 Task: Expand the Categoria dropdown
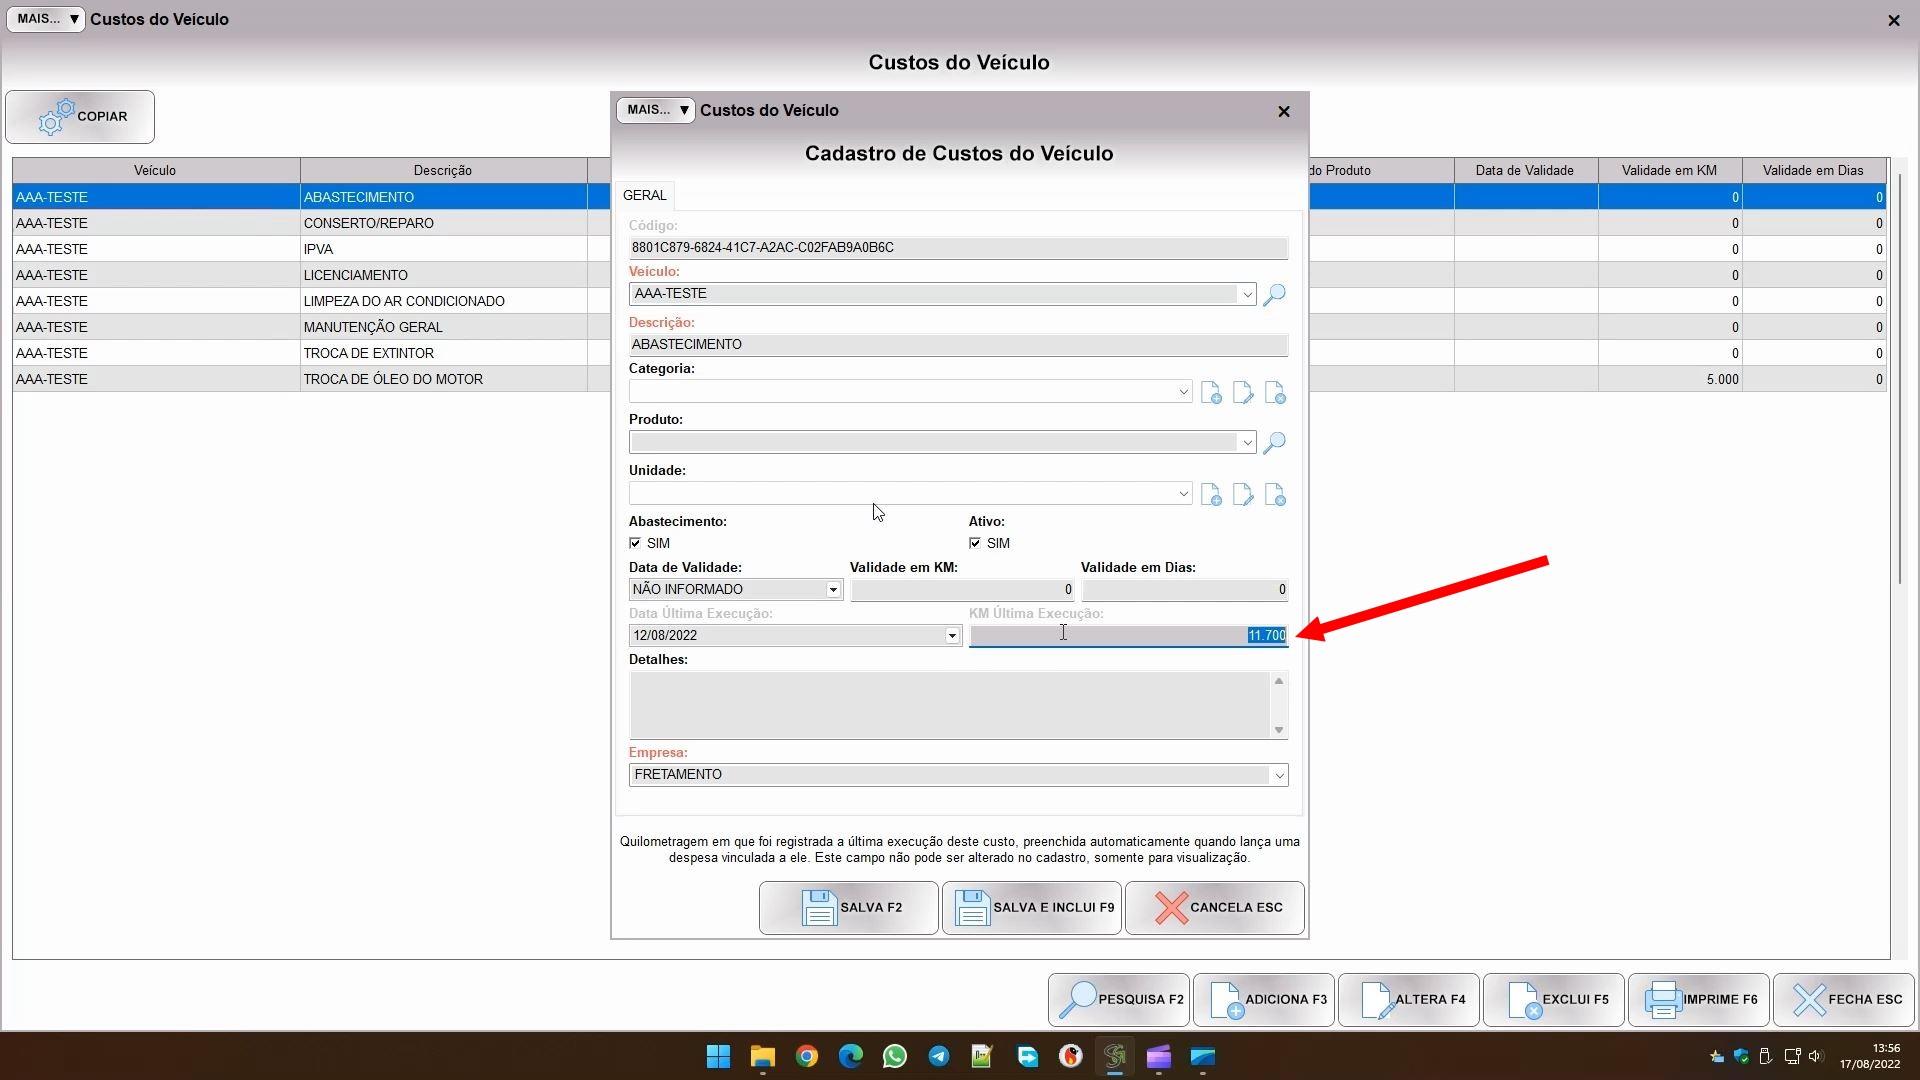click(x=1183, y=392)
